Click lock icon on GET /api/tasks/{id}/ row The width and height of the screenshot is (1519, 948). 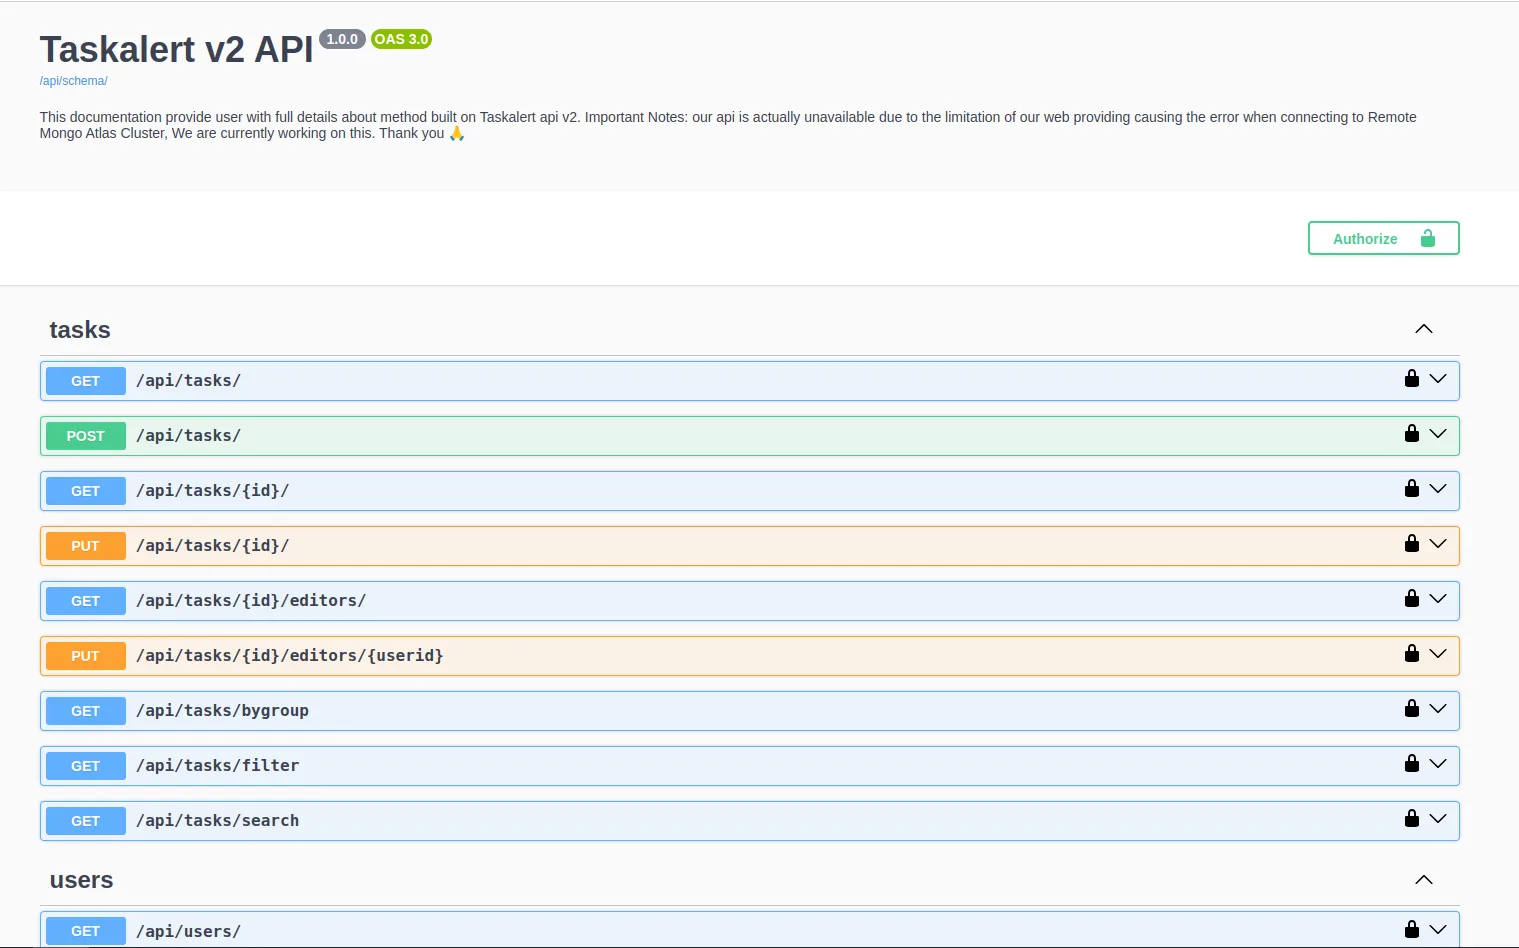pos(1412,488)
